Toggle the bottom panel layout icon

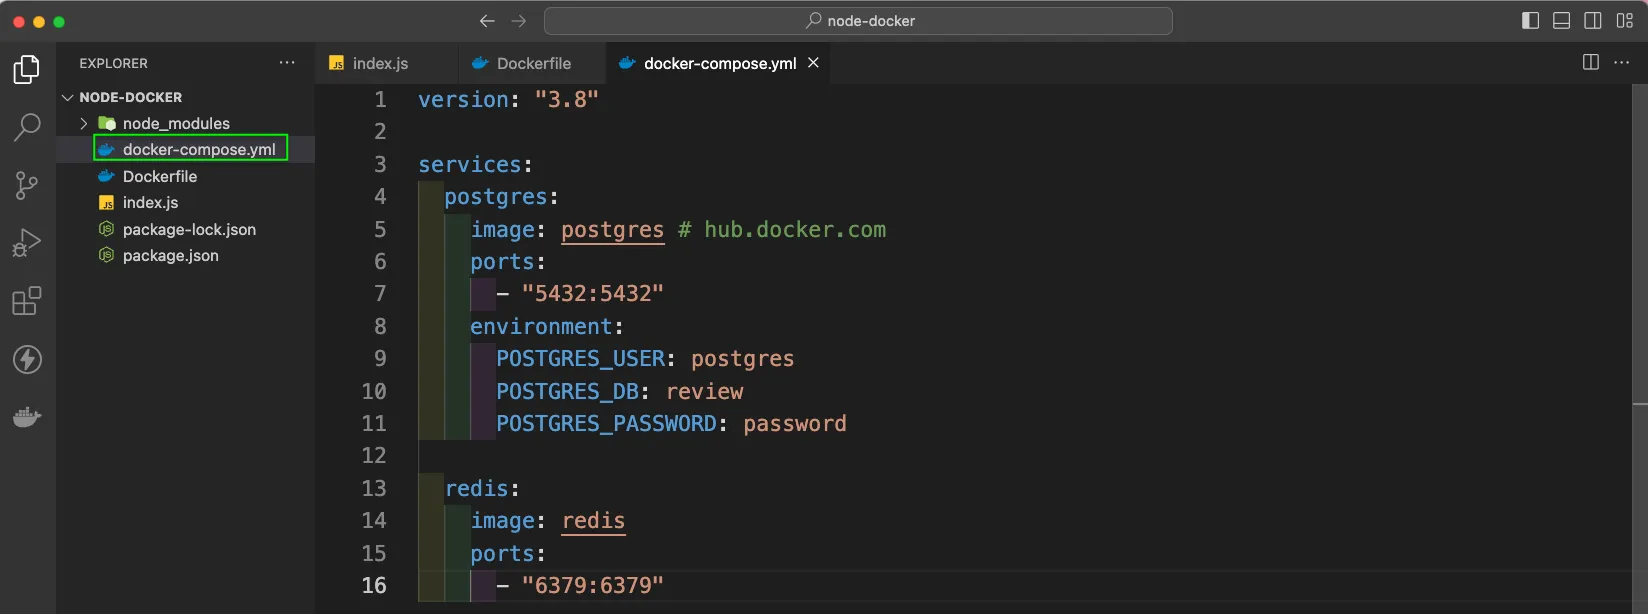1561,21
